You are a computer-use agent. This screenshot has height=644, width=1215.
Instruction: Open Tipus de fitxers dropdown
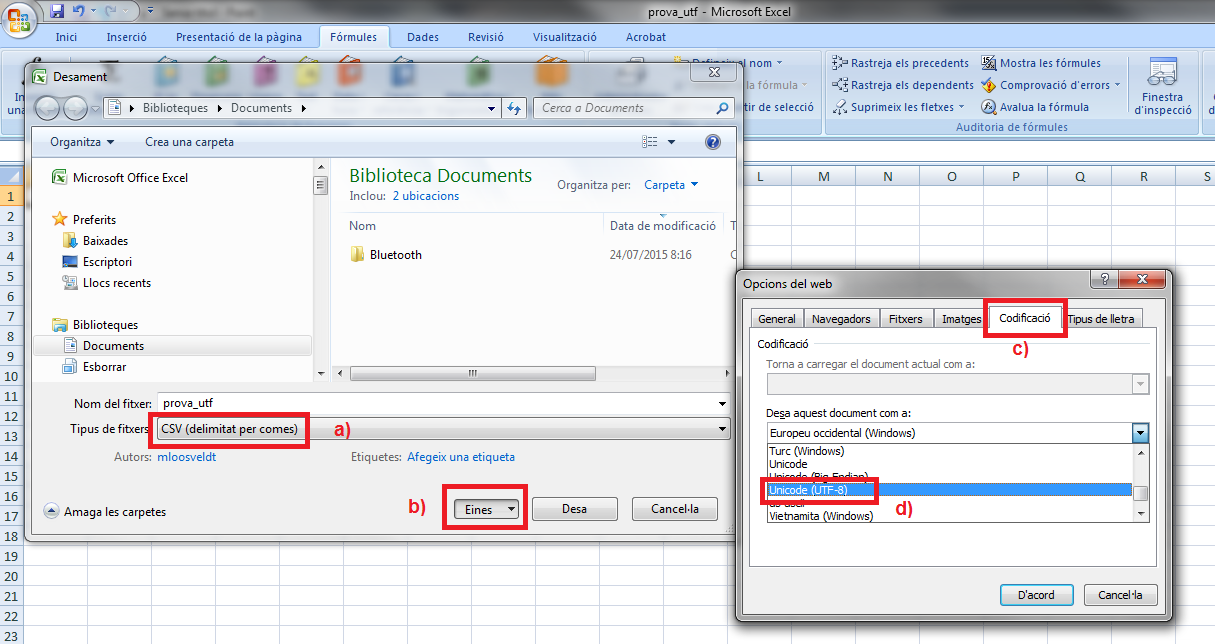coord(442,429)
